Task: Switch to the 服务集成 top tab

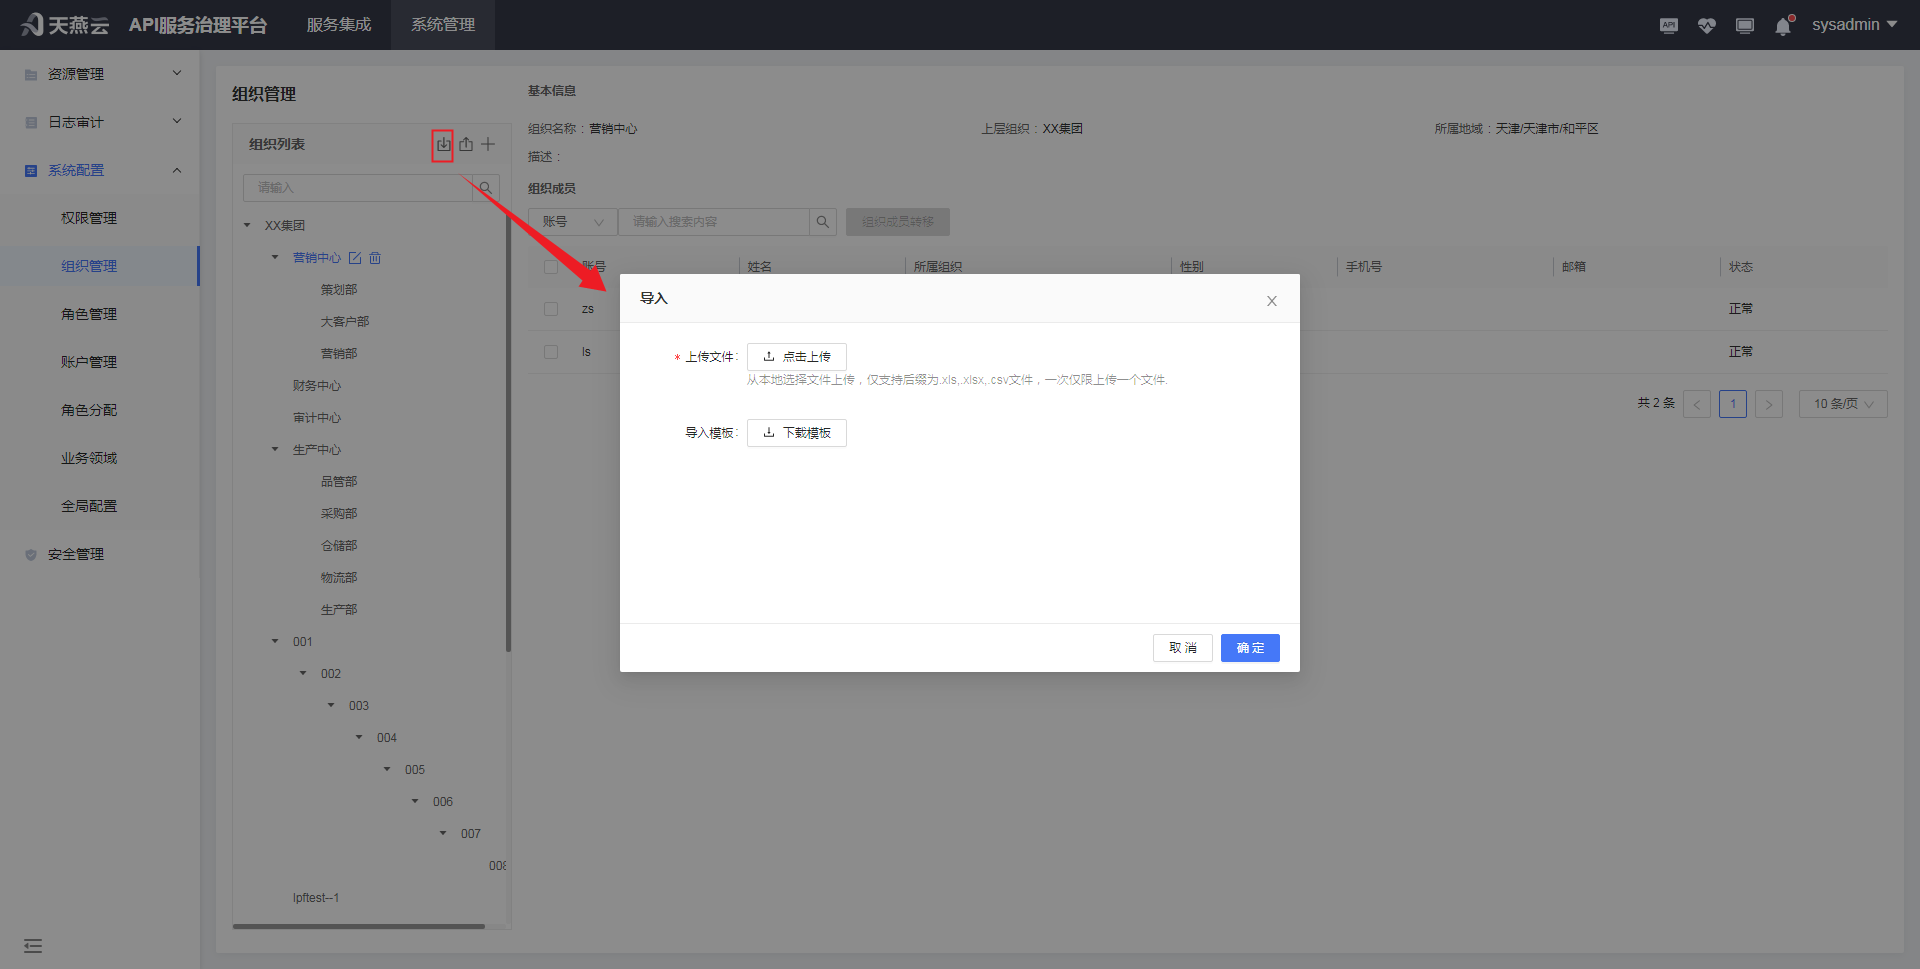Action: click(339, 25)
